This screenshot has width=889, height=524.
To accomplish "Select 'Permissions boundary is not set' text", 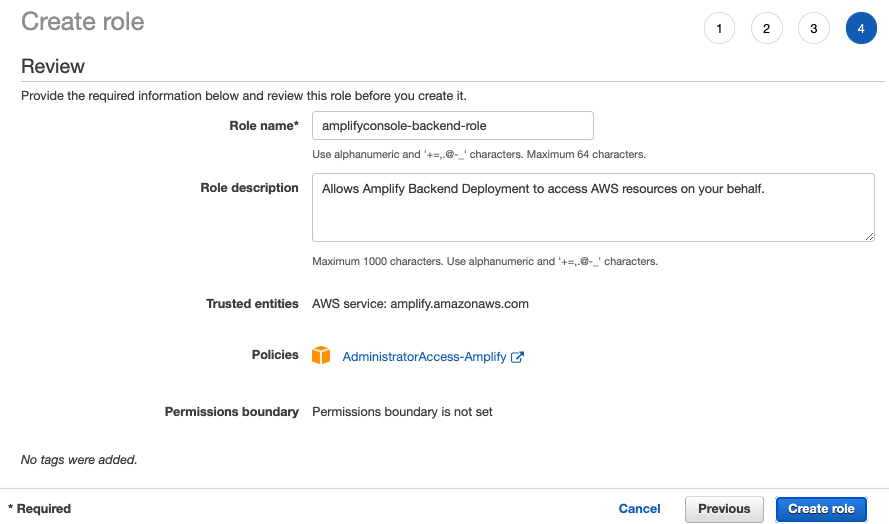I will point(402,412).
